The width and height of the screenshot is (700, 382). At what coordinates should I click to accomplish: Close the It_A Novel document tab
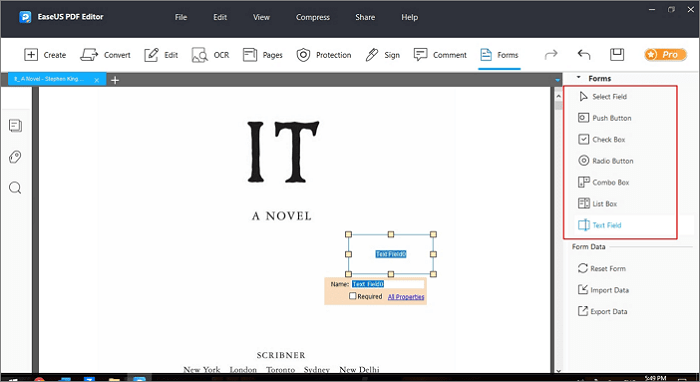[x=96, y=80]
